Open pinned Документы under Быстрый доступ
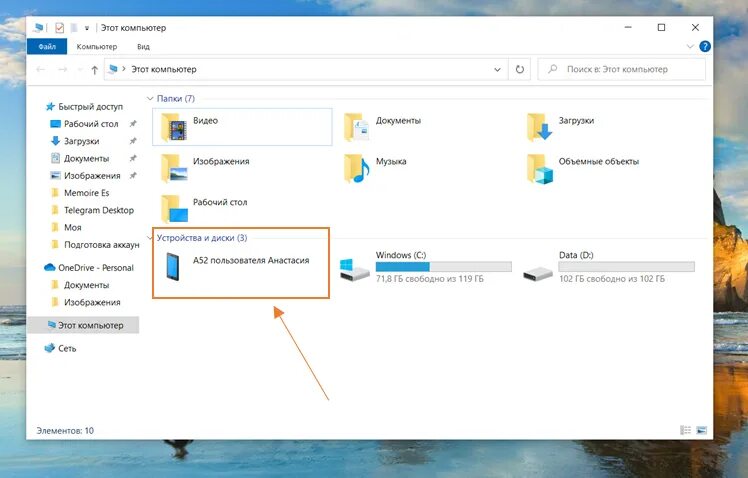Viewport: 748px width, 478px height. (x=80, y=158)
